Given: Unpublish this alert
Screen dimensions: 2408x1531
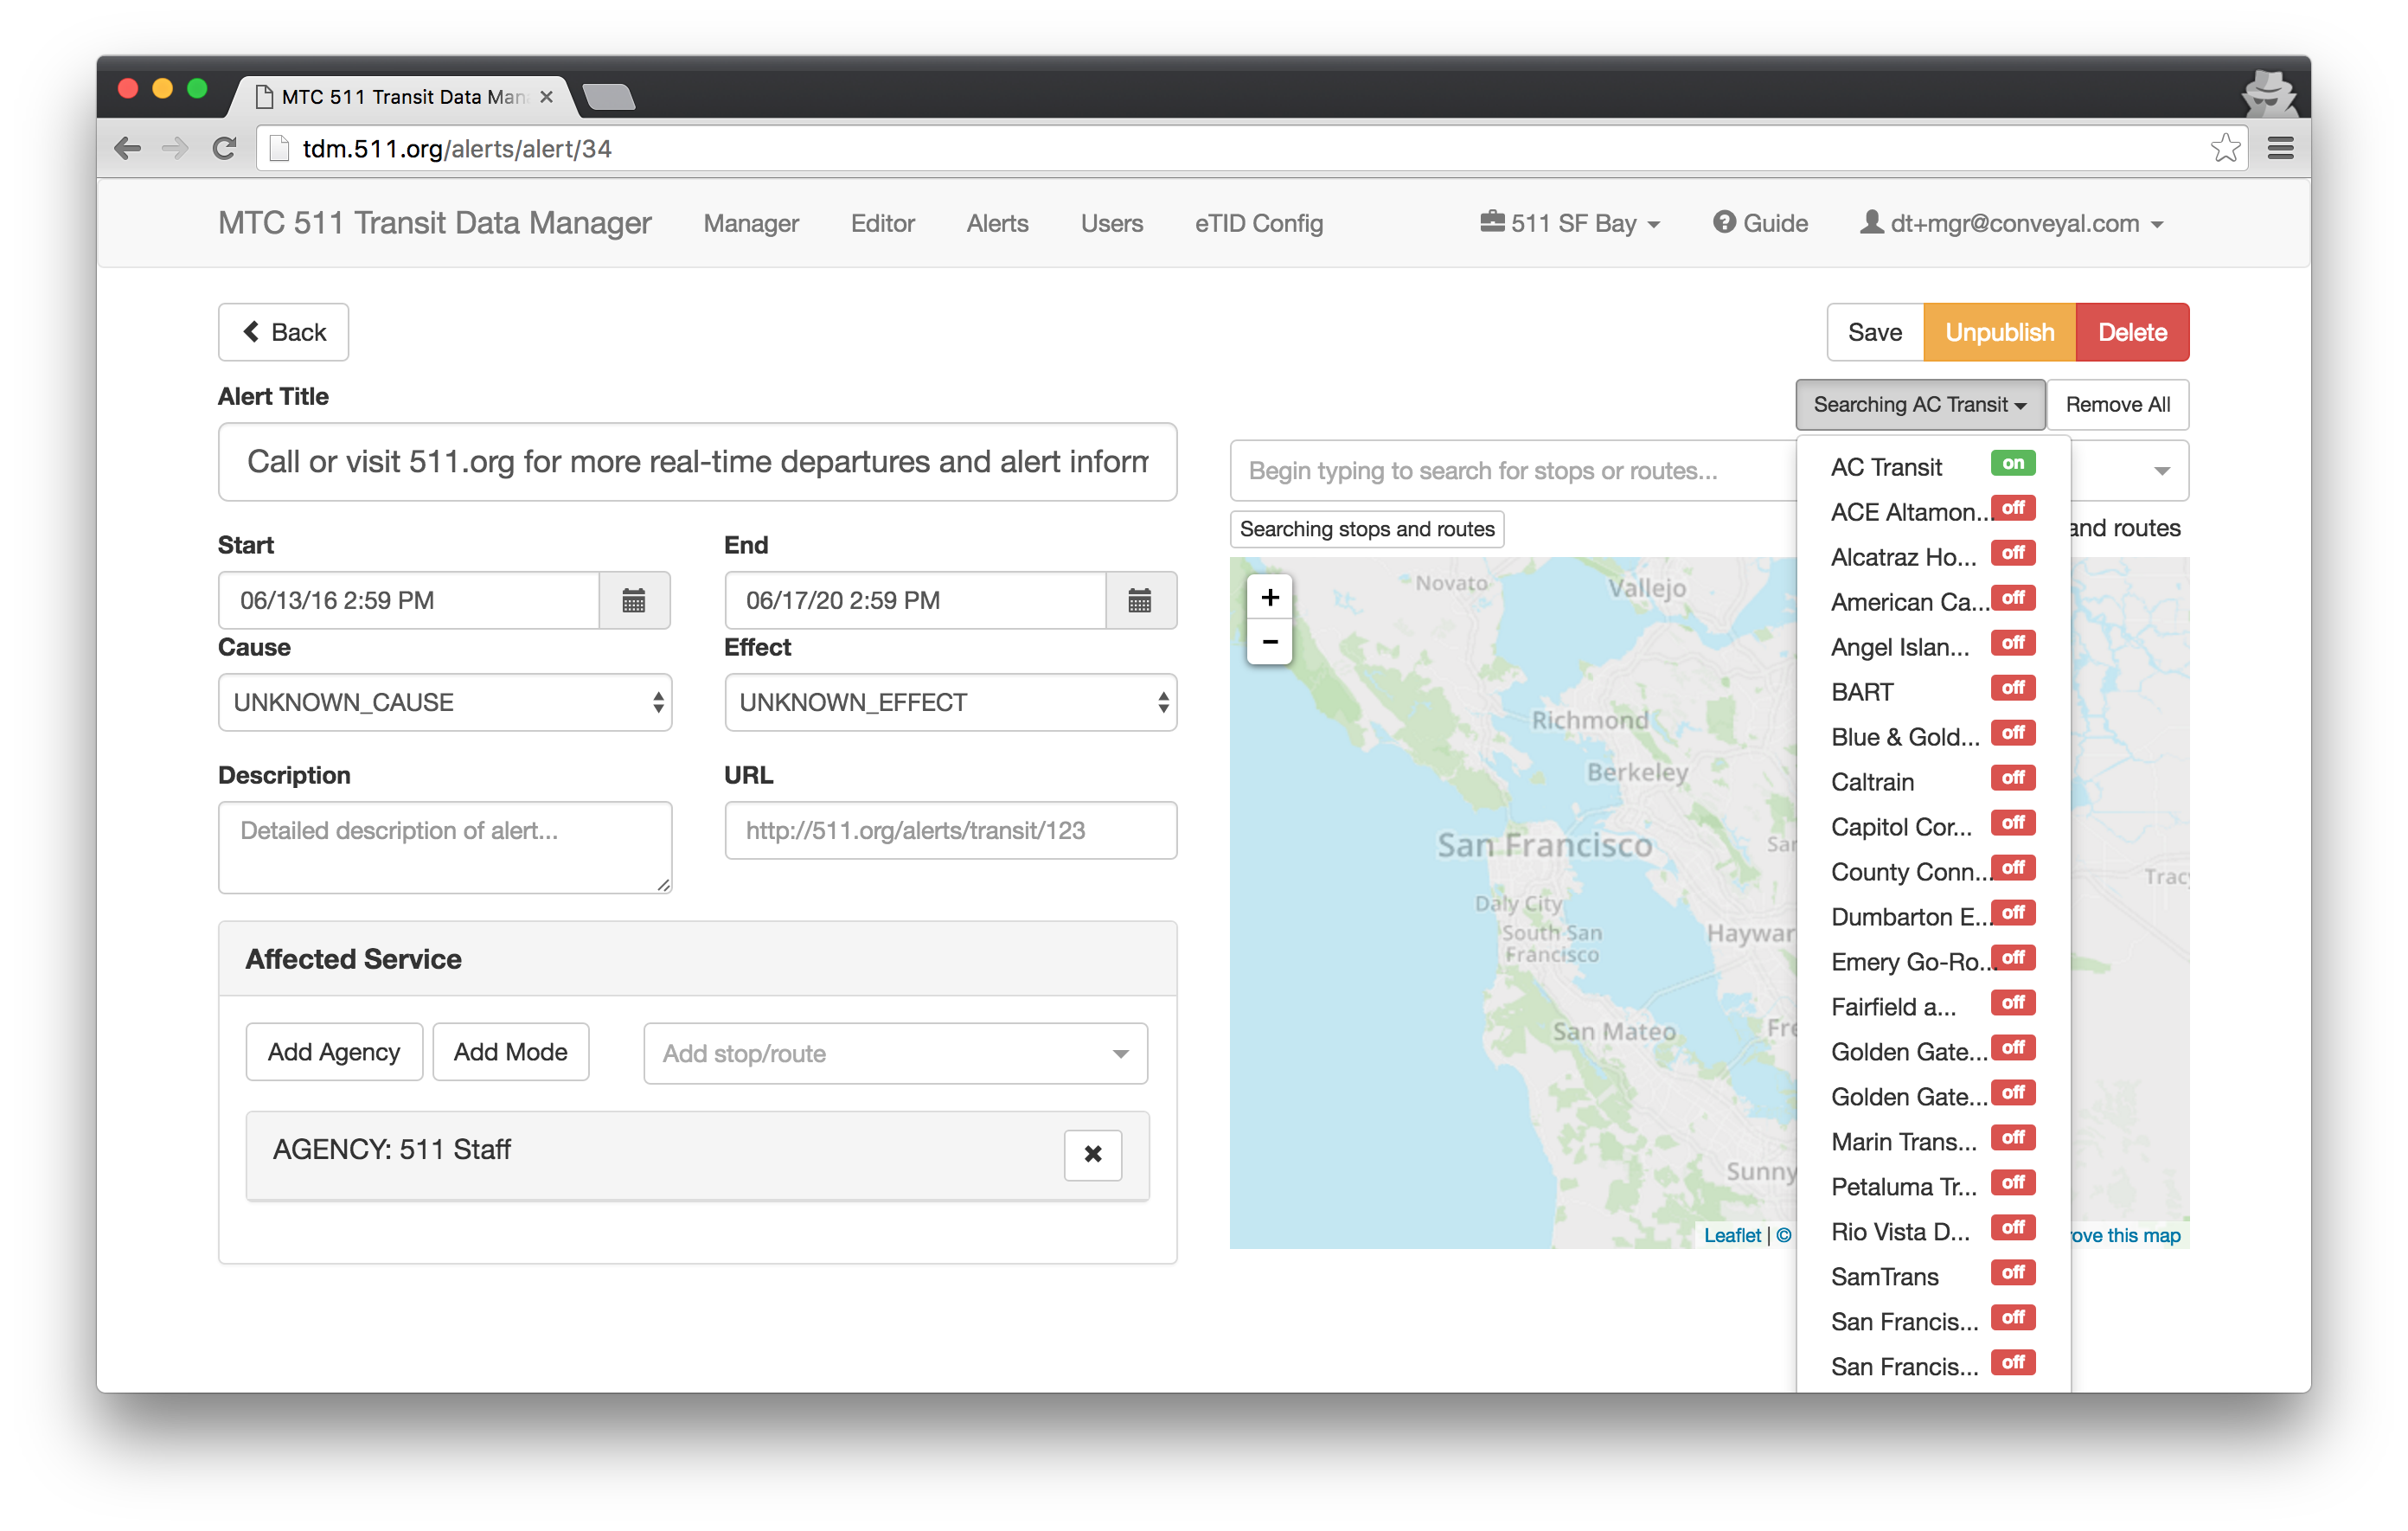Looking at the screenshot, I should (x=2000, y=332).
